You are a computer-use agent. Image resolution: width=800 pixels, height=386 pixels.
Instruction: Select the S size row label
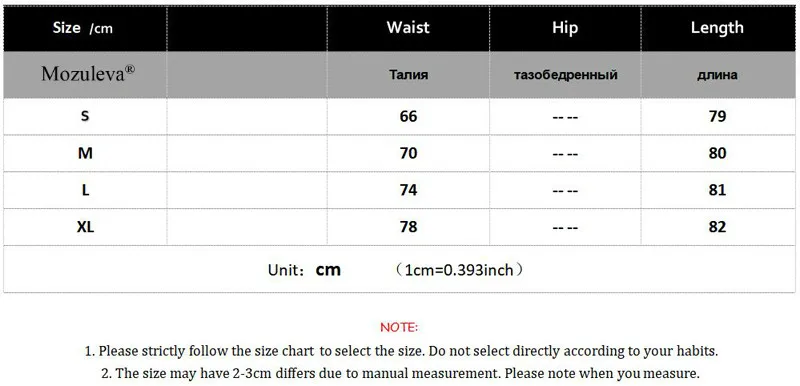point(85,116)
